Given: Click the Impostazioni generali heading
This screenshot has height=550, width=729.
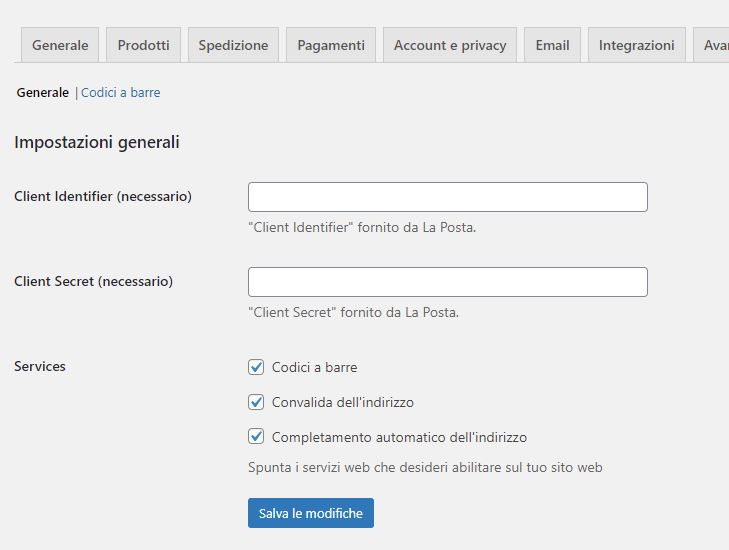Looking at the screenshot, I should (97, 143).
